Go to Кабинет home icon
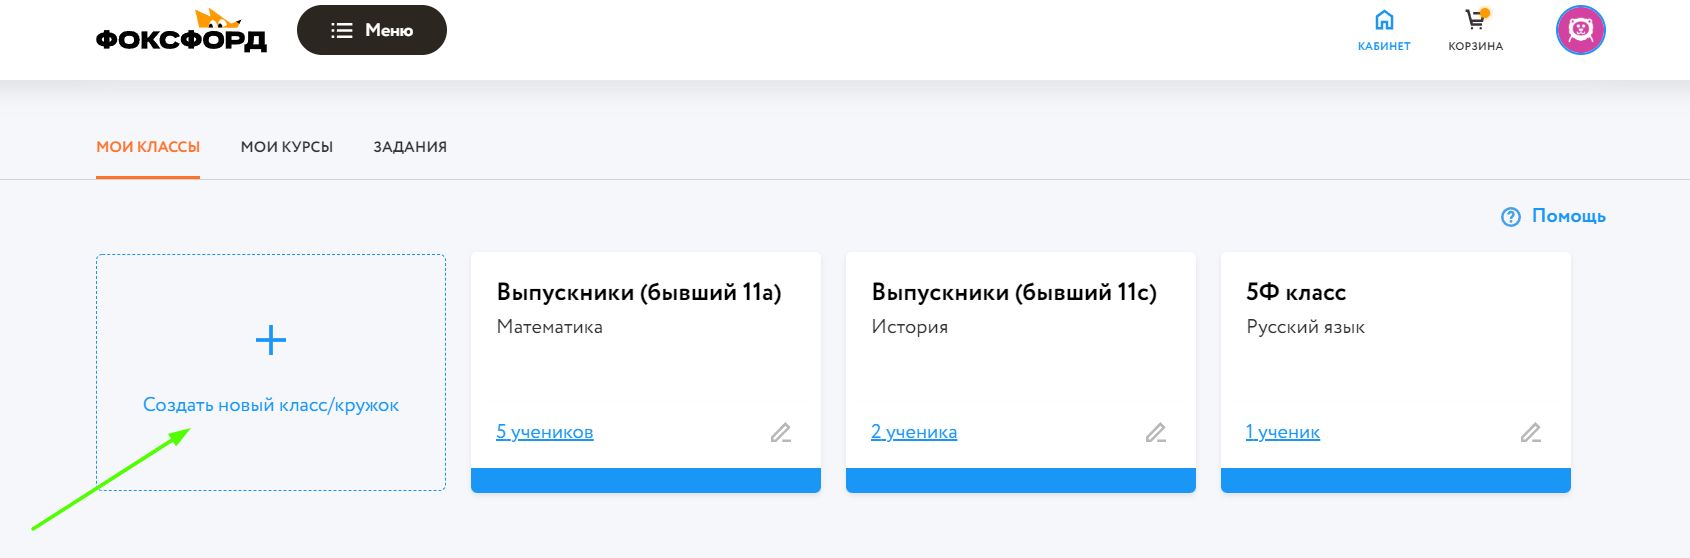This screenshot has height=558, width=1690. point(1384,21)
